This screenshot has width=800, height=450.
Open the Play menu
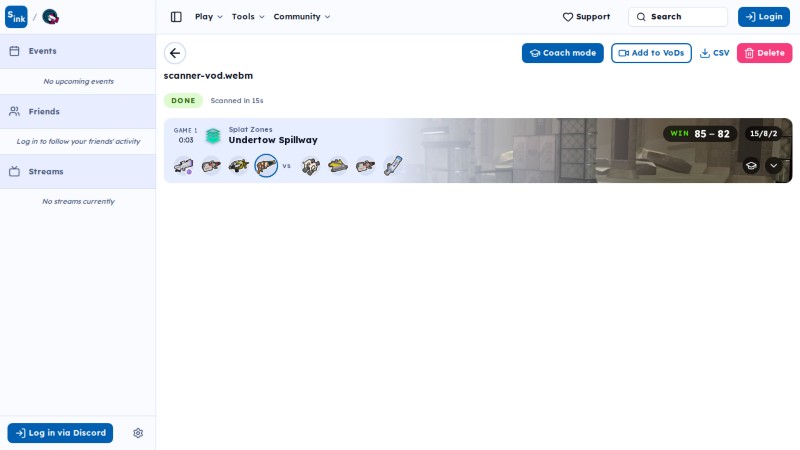(208, 17)
